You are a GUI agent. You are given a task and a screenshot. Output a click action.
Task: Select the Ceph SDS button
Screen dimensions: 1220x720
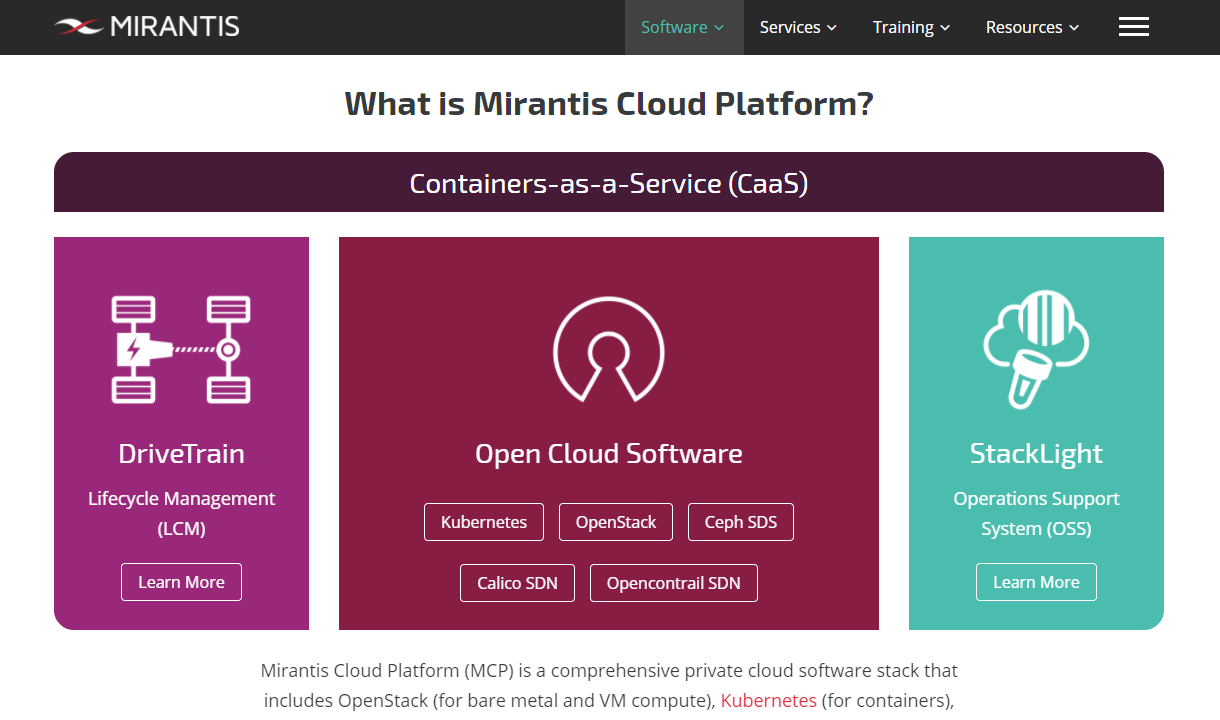[x=741, y=522]
